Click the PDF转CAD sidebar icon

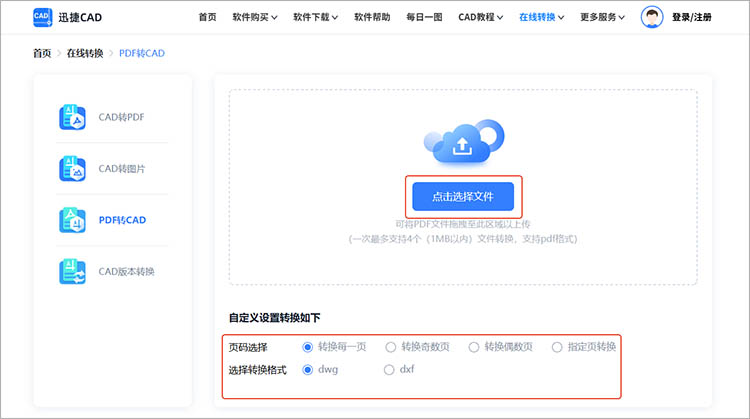pos(72,220)
